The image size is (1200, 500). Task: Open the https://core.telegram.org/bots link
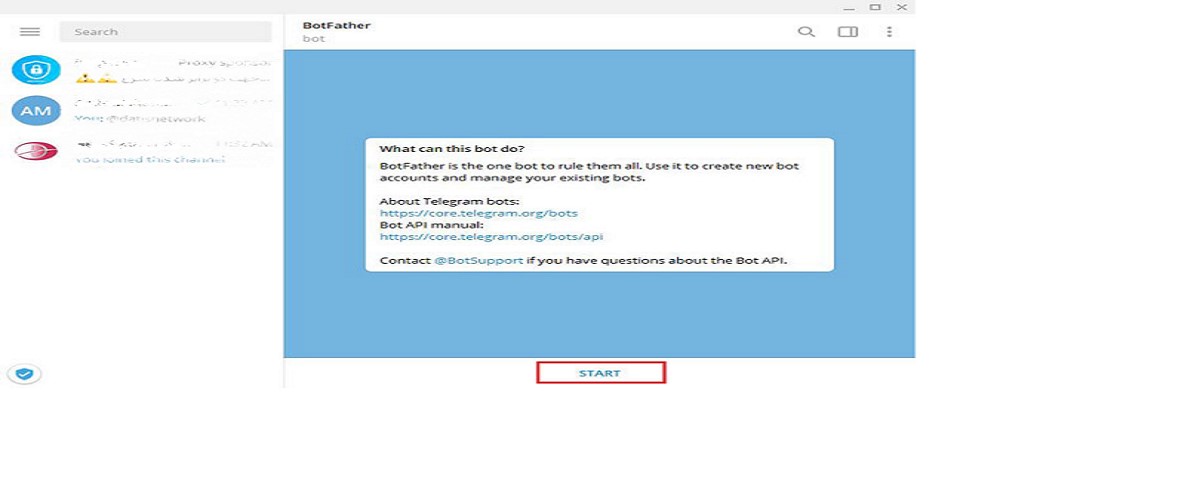pos(478,213)
